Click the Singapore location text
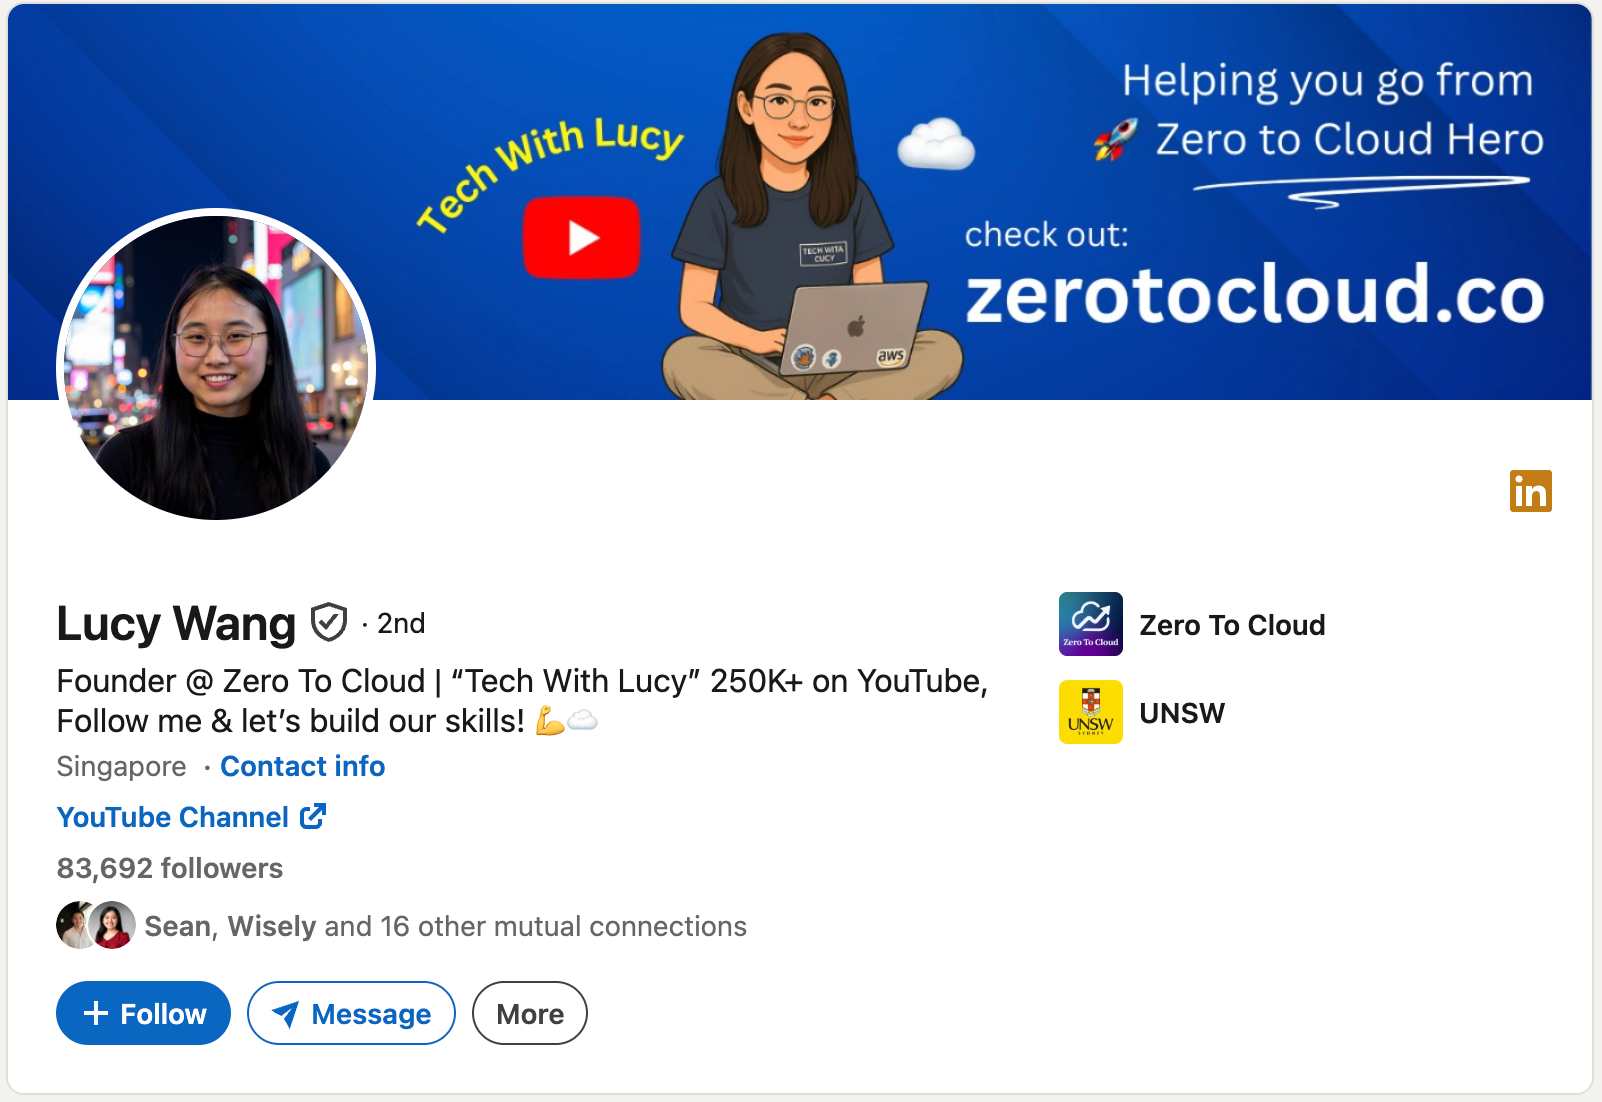Viewport: 1602px width, 1102px height. point(121,766)
